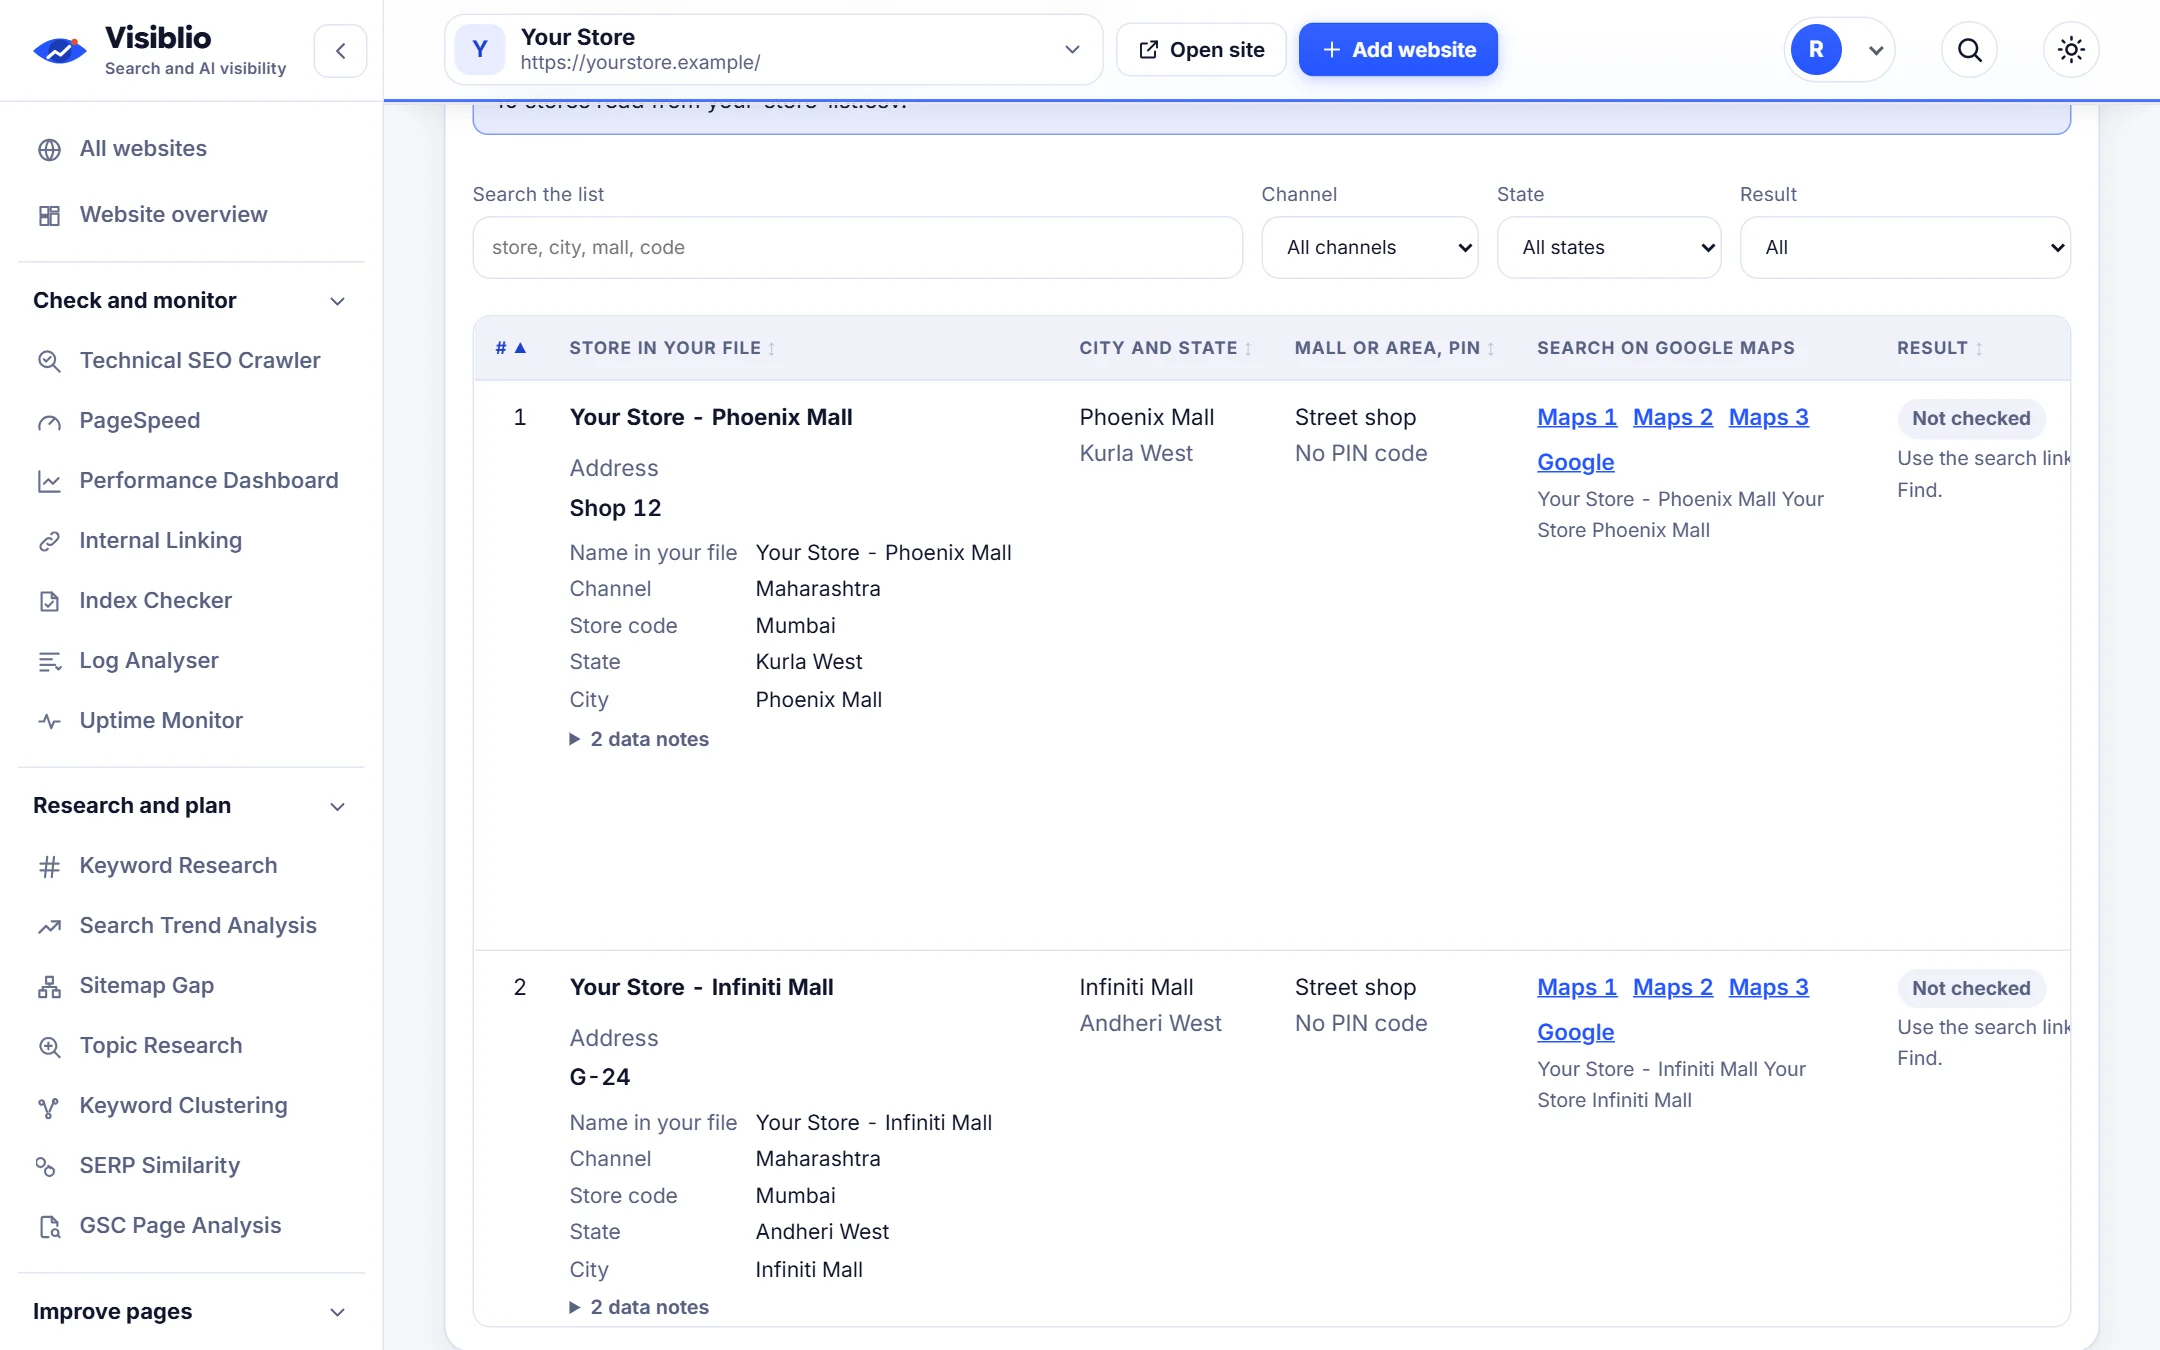Open the user account menu arrow
The width and height of the screenshot is (2160, 1350).
click(x=1876, y=50)
